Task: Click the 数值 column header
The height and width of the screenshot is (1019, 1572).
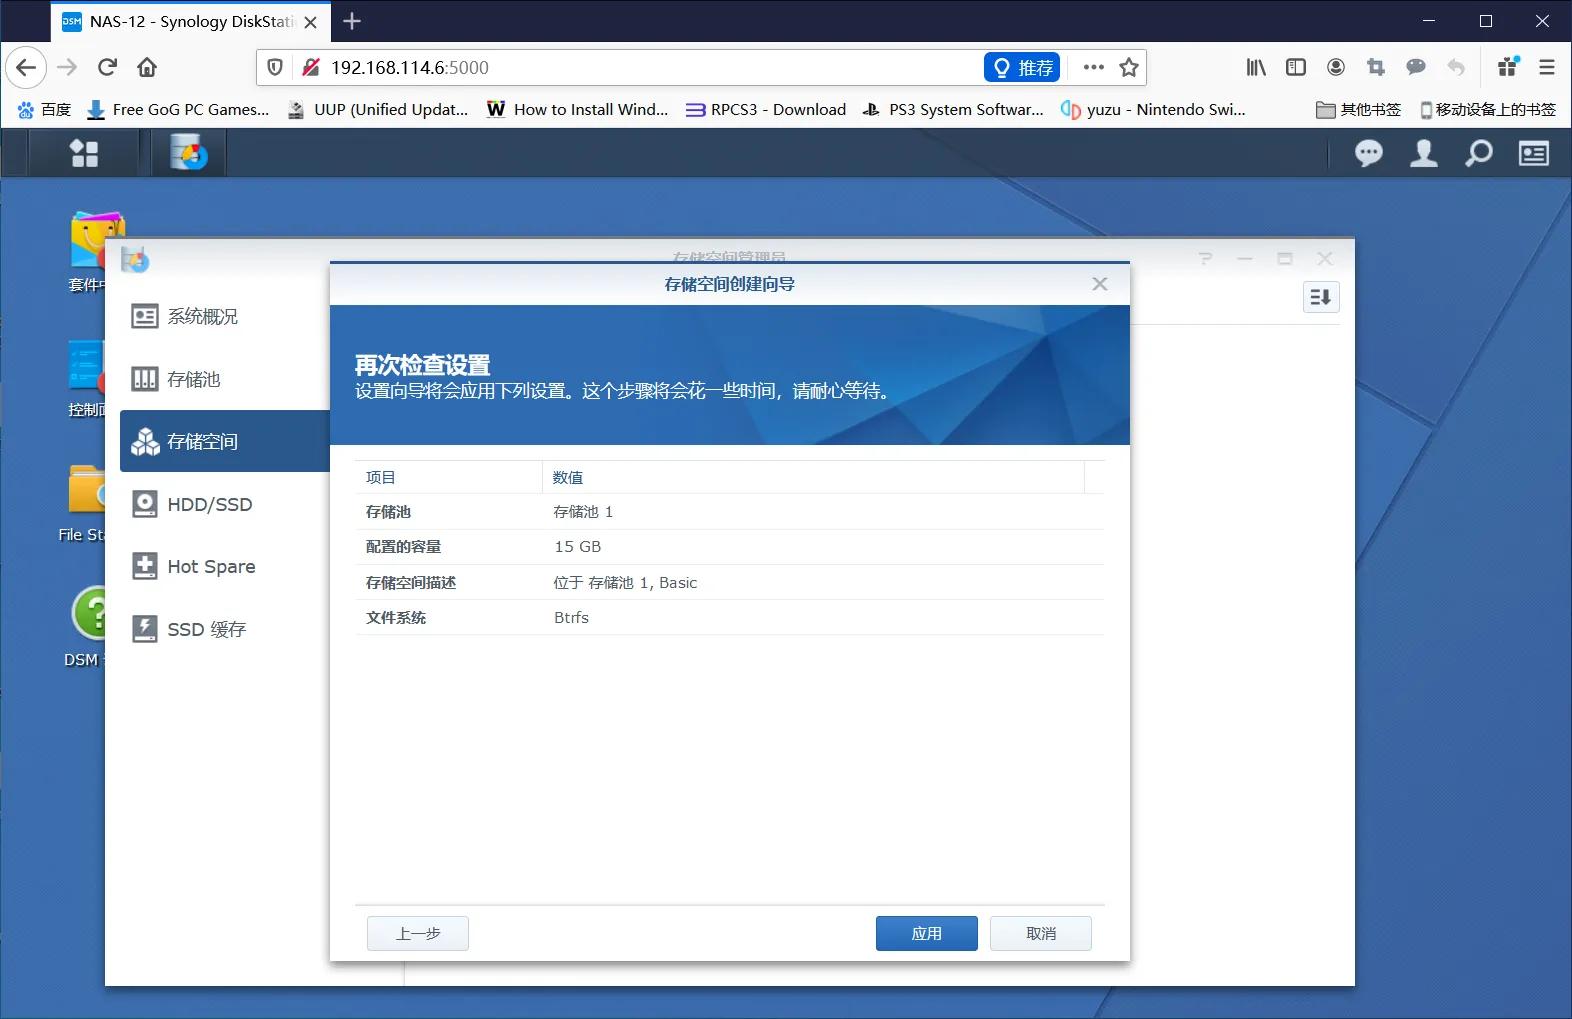Action: tap(813, 477)
